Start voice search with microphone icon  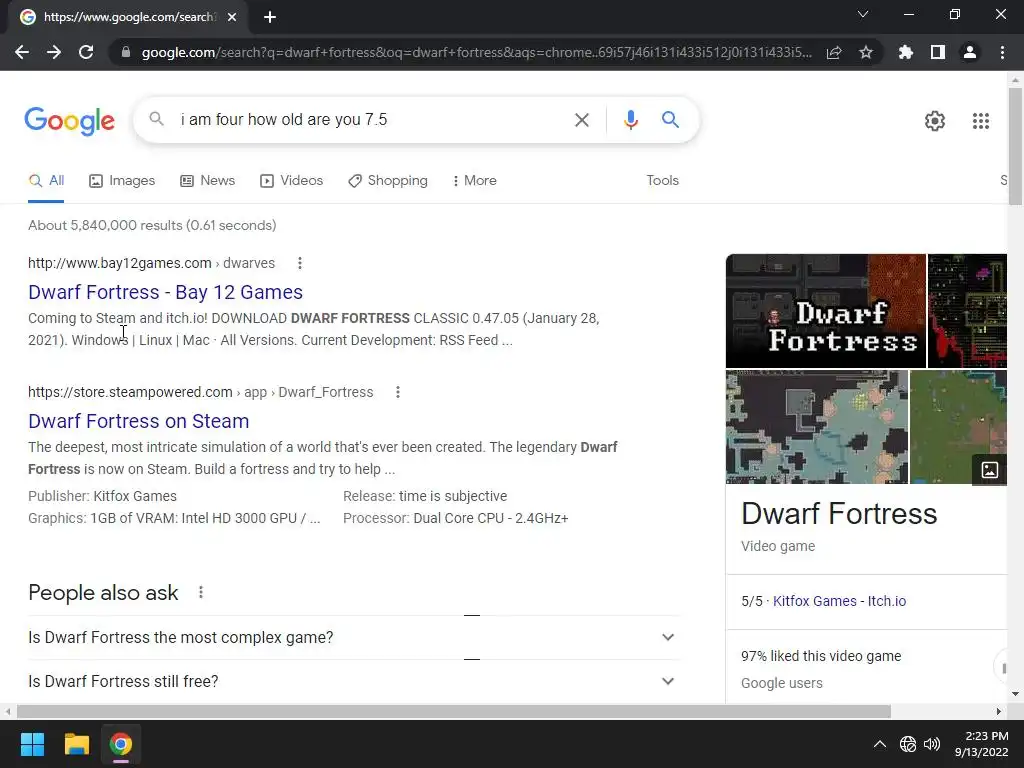tap(630, 120)
